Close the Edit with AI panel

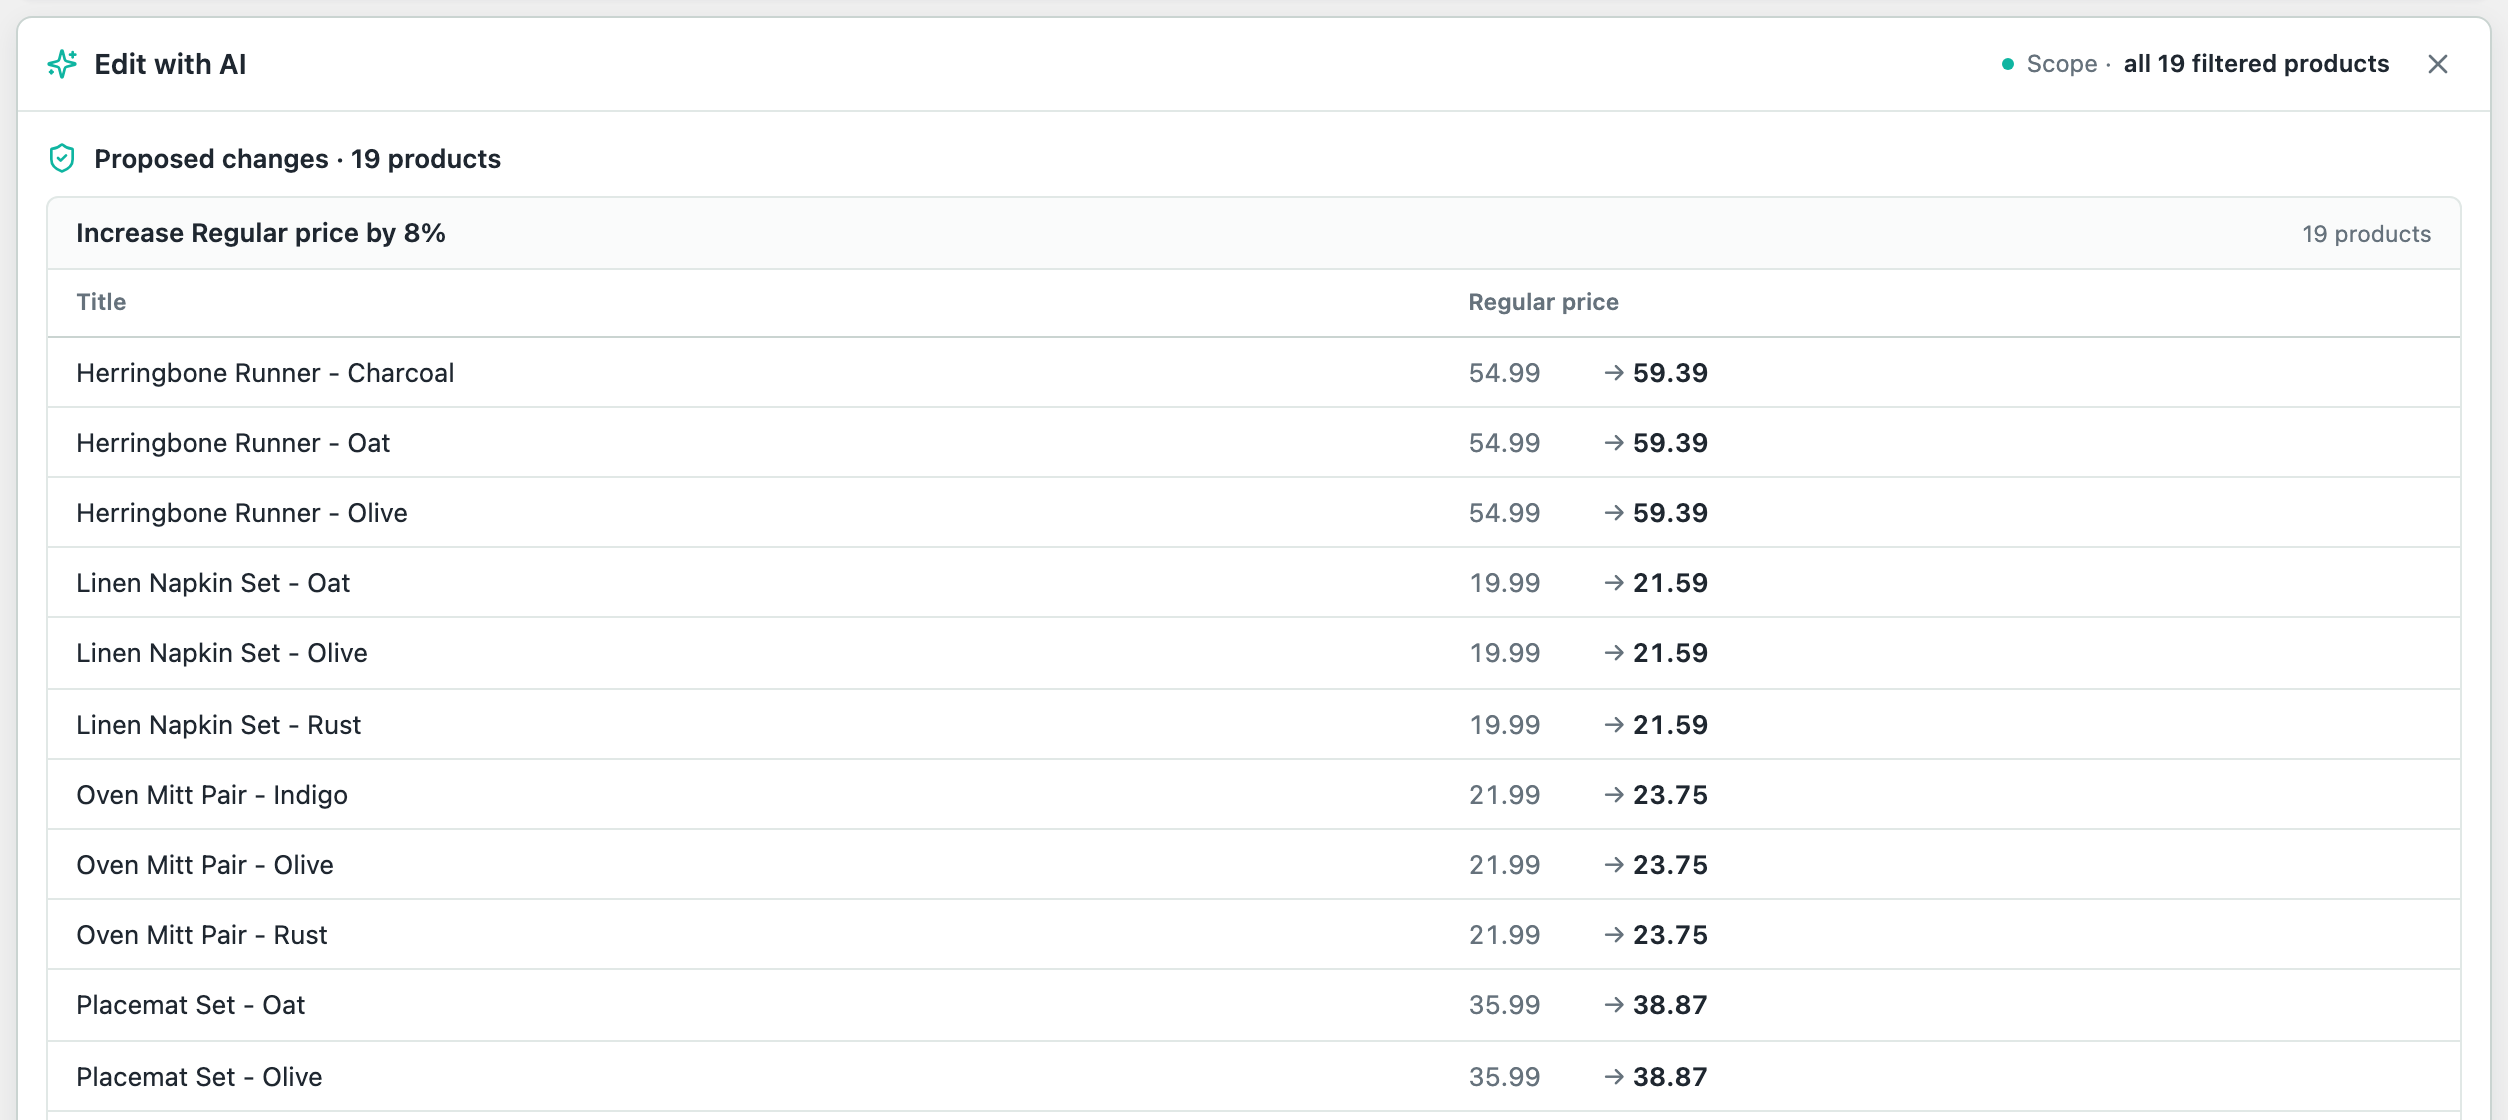2437,64
